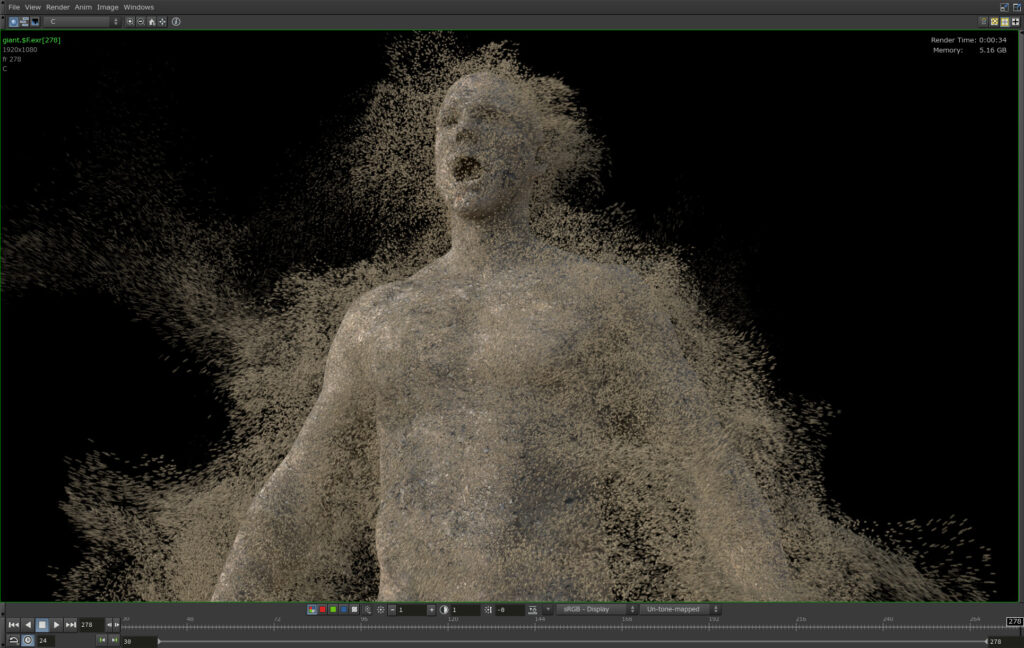Click the current frame field showing 278
Screen dimensions: 1024x648
coord(91,625)
